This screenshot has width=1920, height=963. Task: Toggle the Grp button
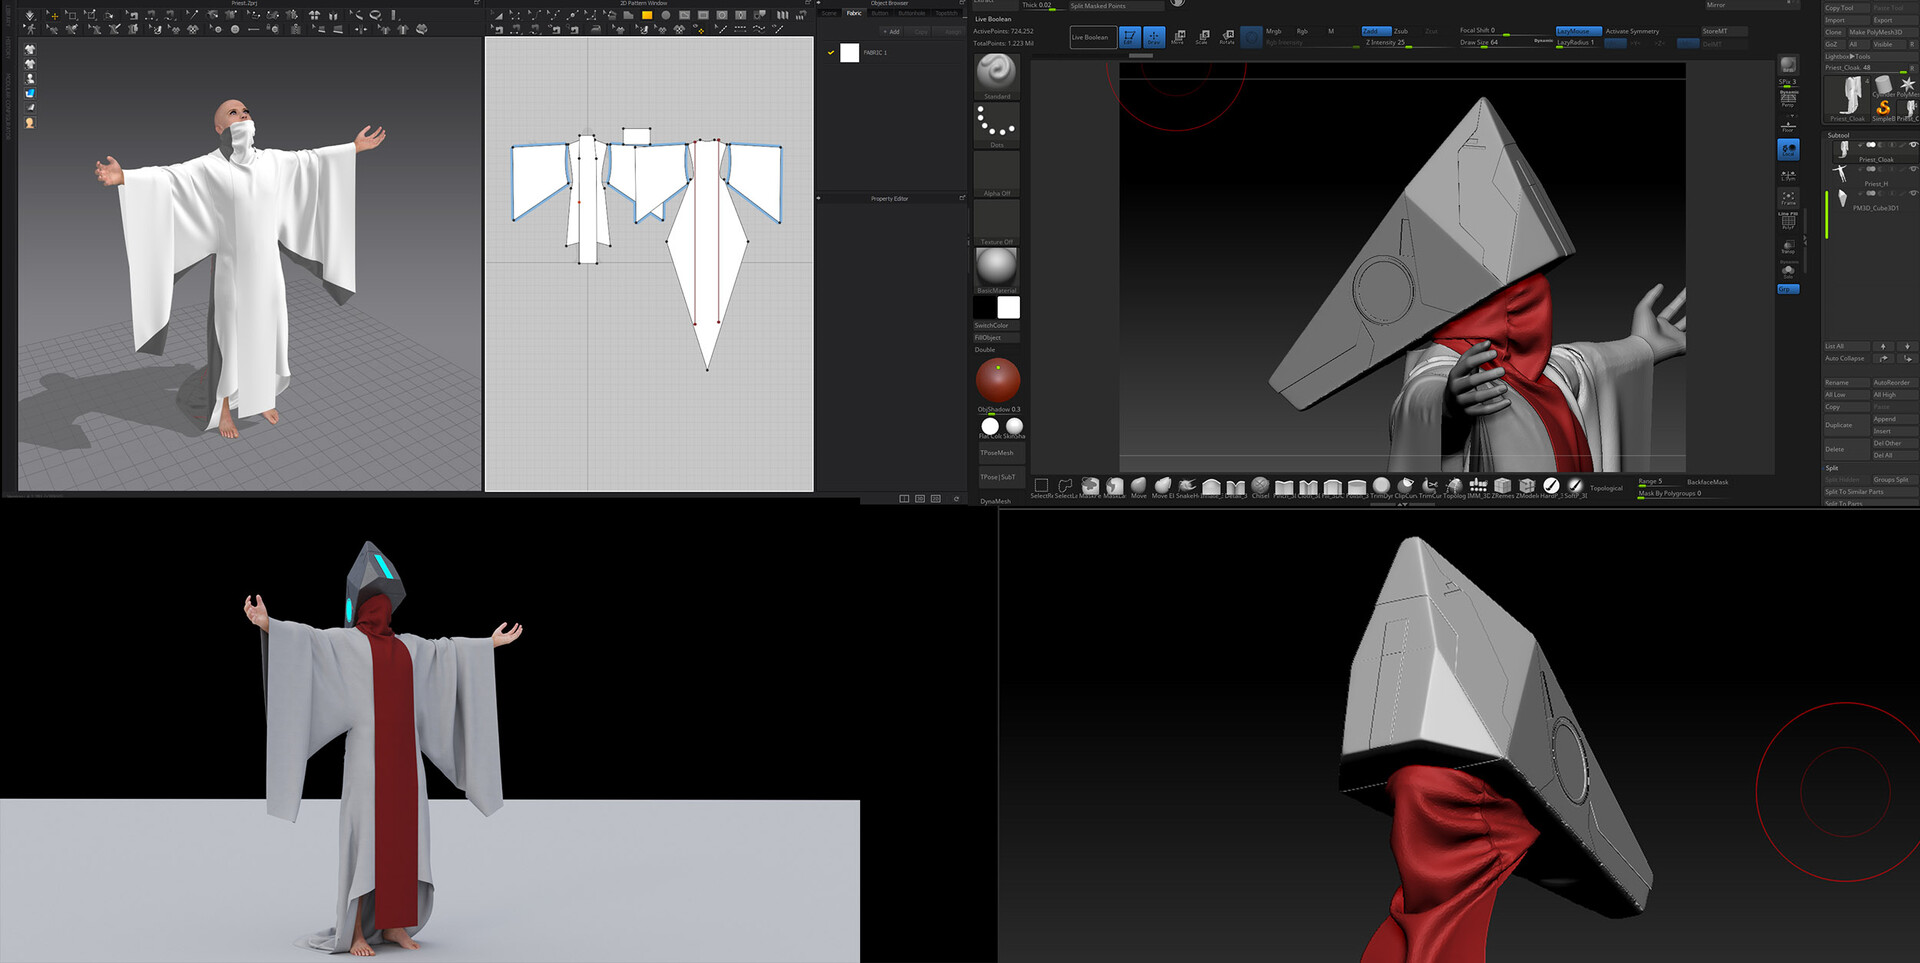point(1788,289)
